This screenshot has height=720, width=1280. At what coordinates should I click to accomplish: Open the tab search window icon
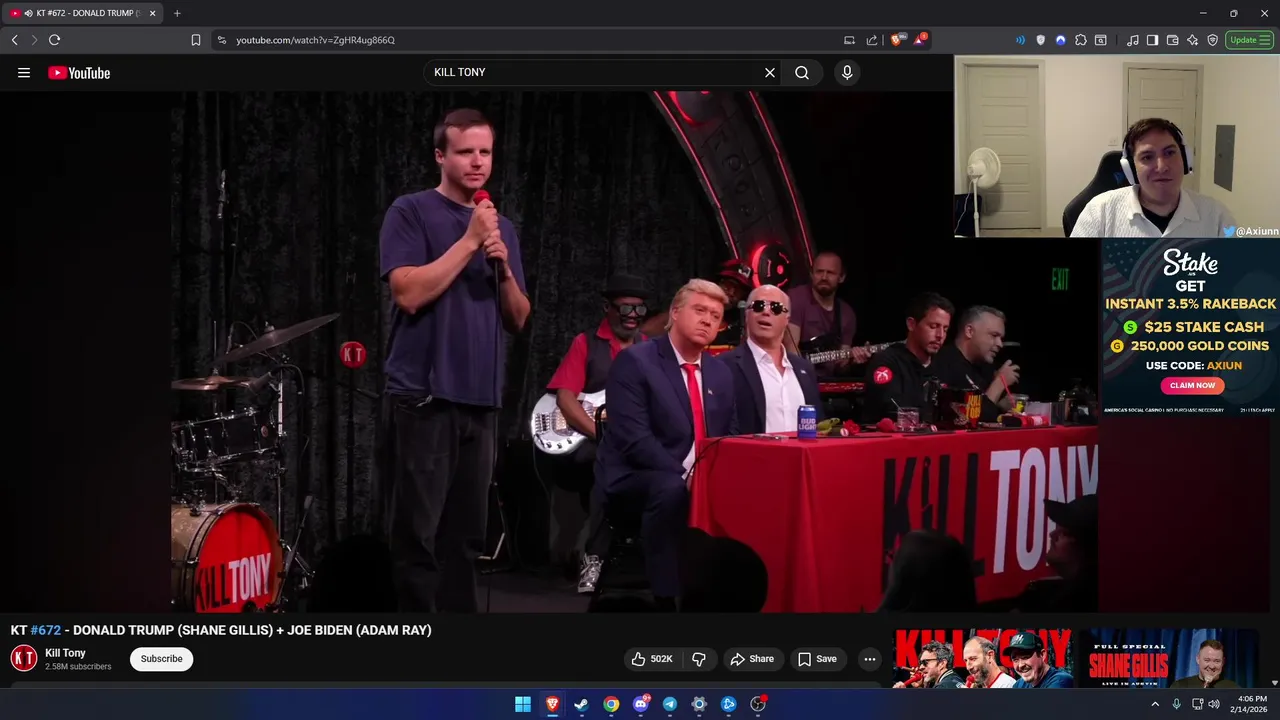1101,40
